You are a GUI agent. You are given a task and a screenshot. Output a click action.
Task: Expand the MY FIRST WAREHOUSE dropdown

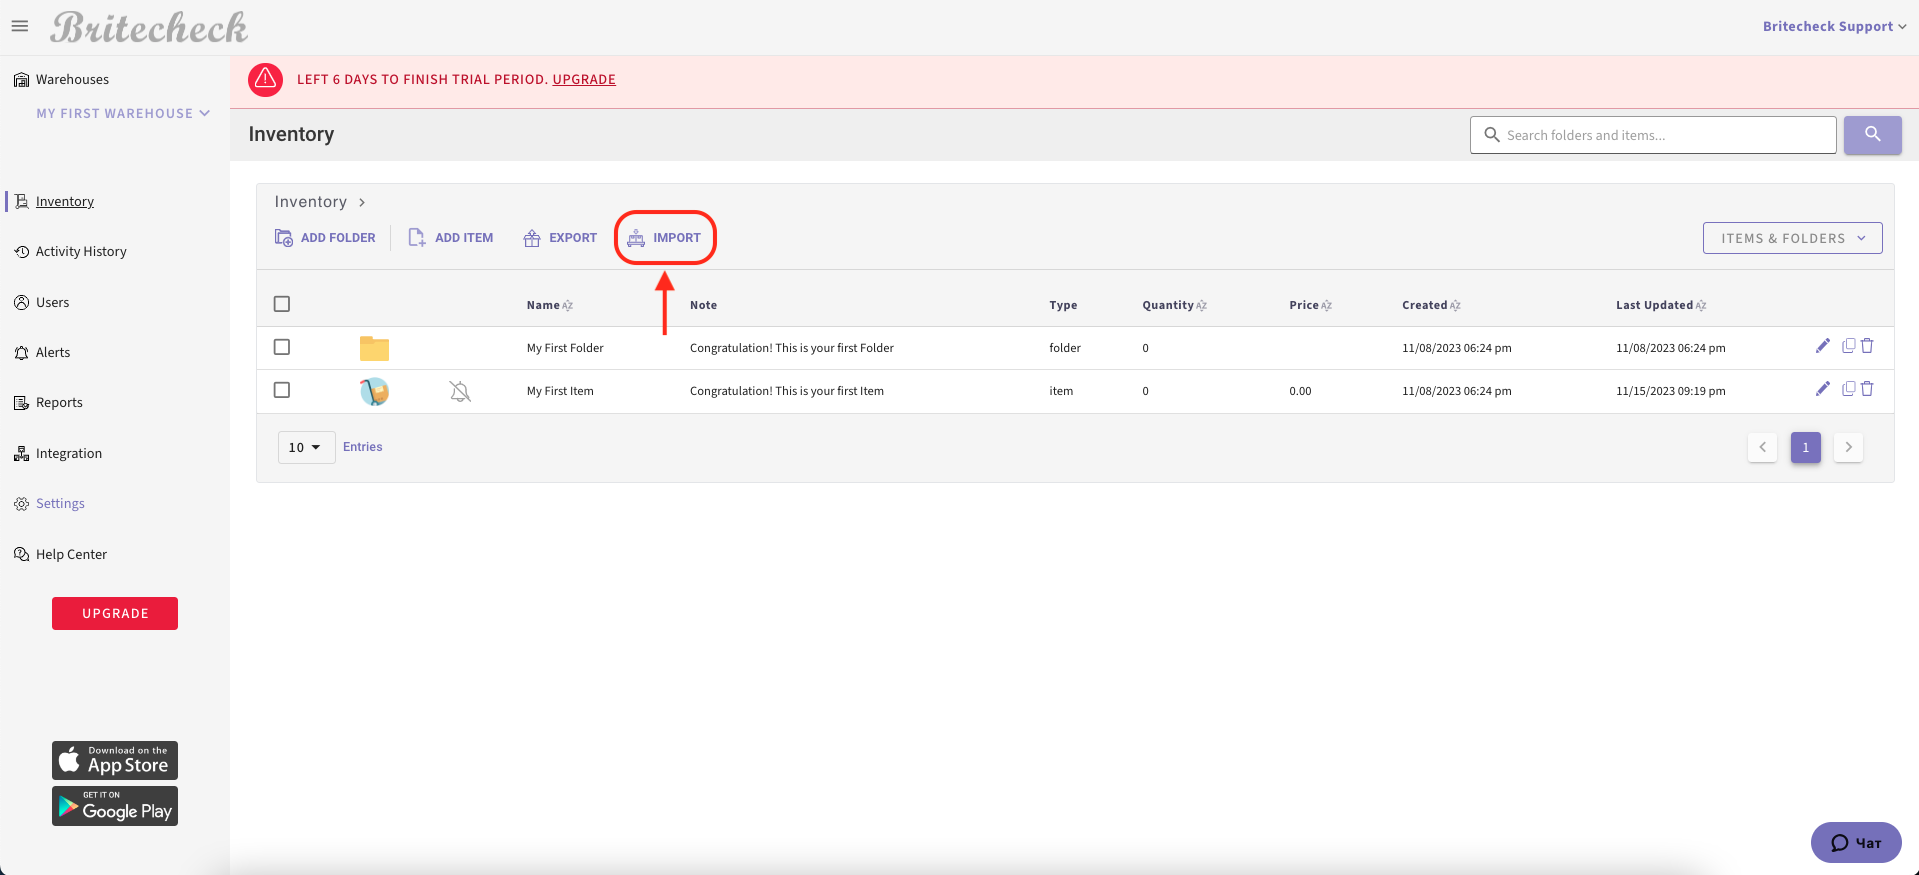pos(123,113)
